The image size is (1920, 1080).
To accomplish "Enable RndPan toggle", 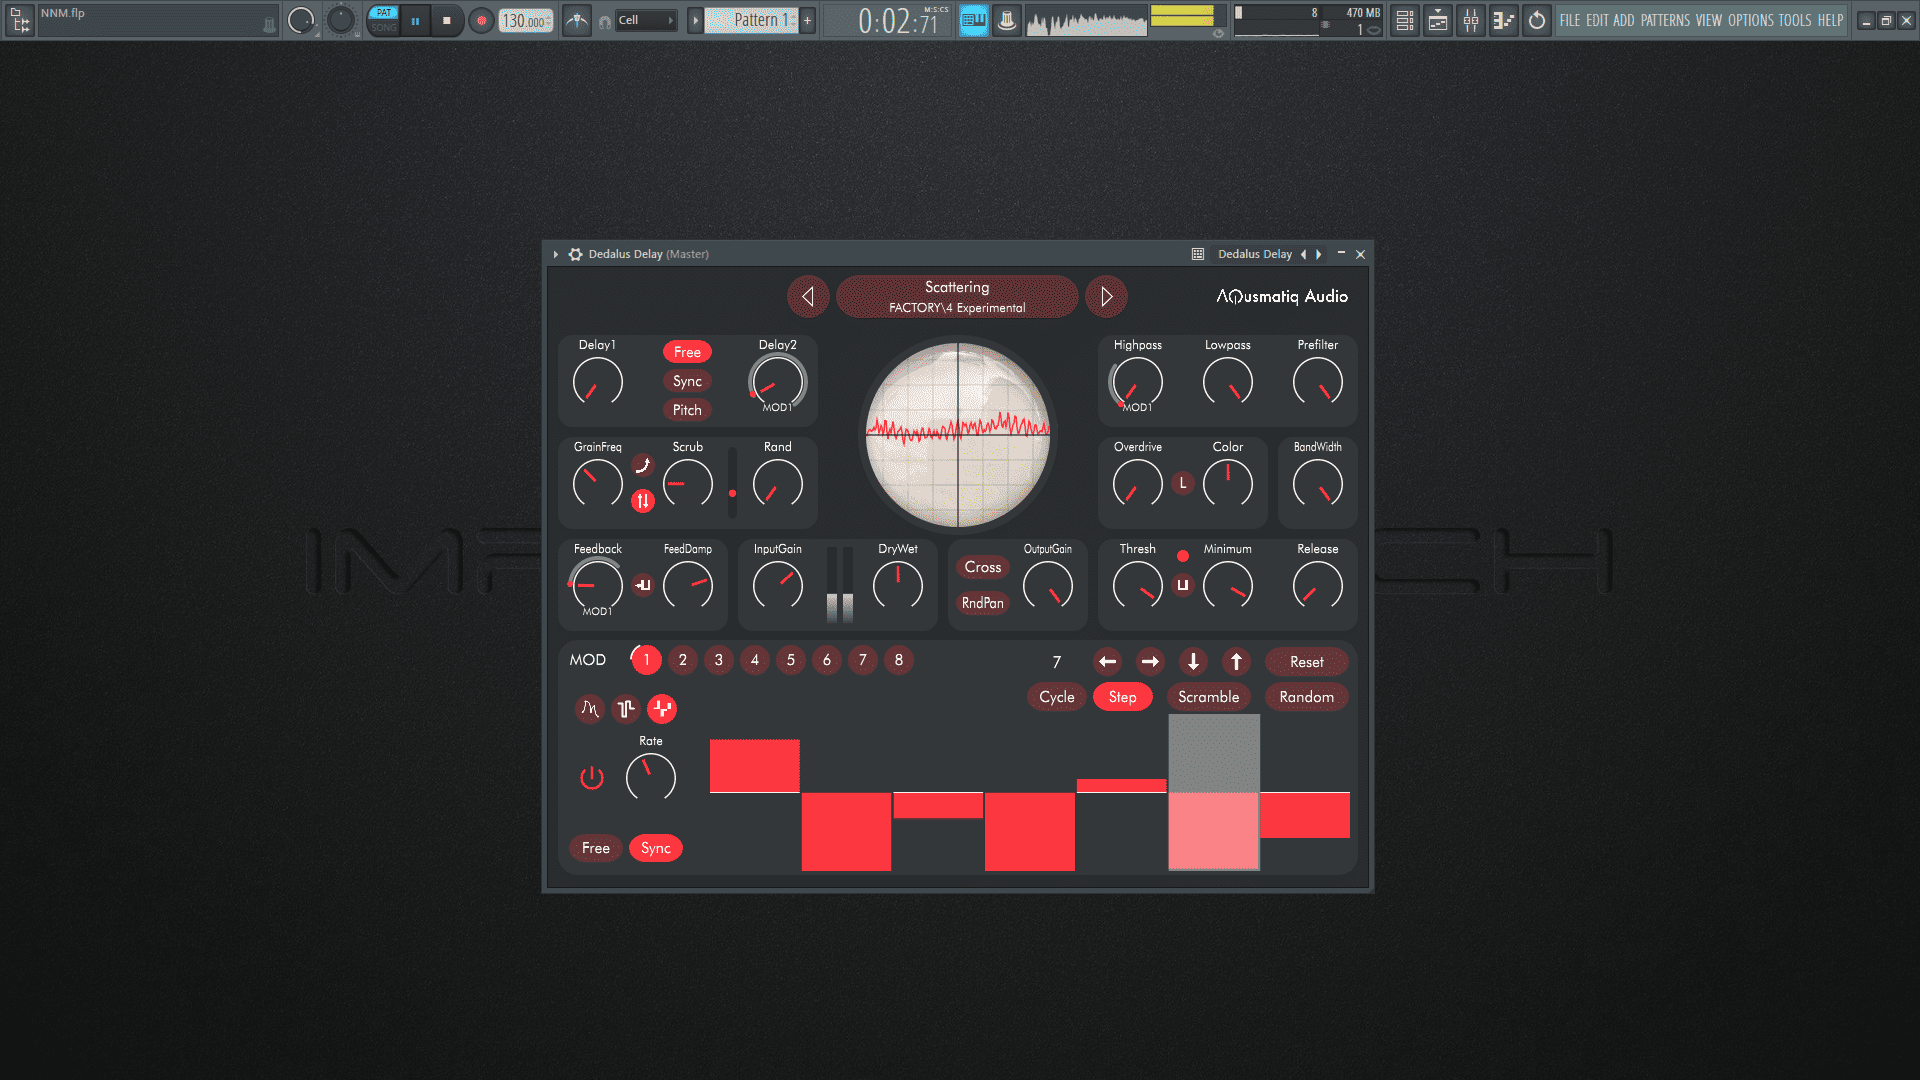I will pos(982,603).
